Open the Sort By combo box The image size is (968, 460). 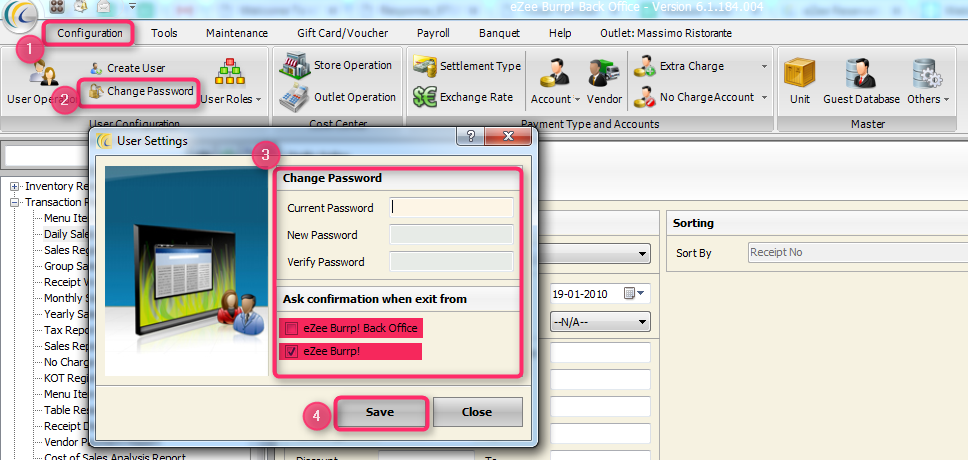(x=858, y=253)
